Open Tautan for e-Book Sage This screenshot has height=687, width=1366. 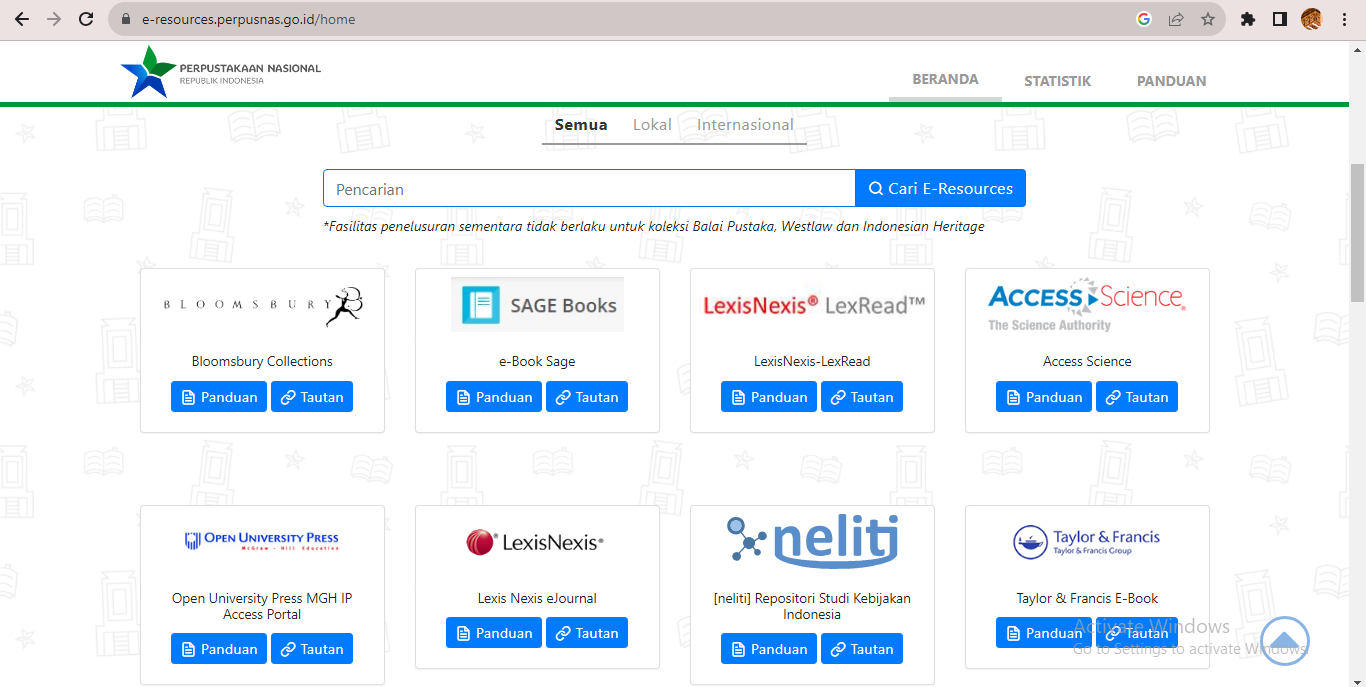pyautogui.click(x=587, y=397)
